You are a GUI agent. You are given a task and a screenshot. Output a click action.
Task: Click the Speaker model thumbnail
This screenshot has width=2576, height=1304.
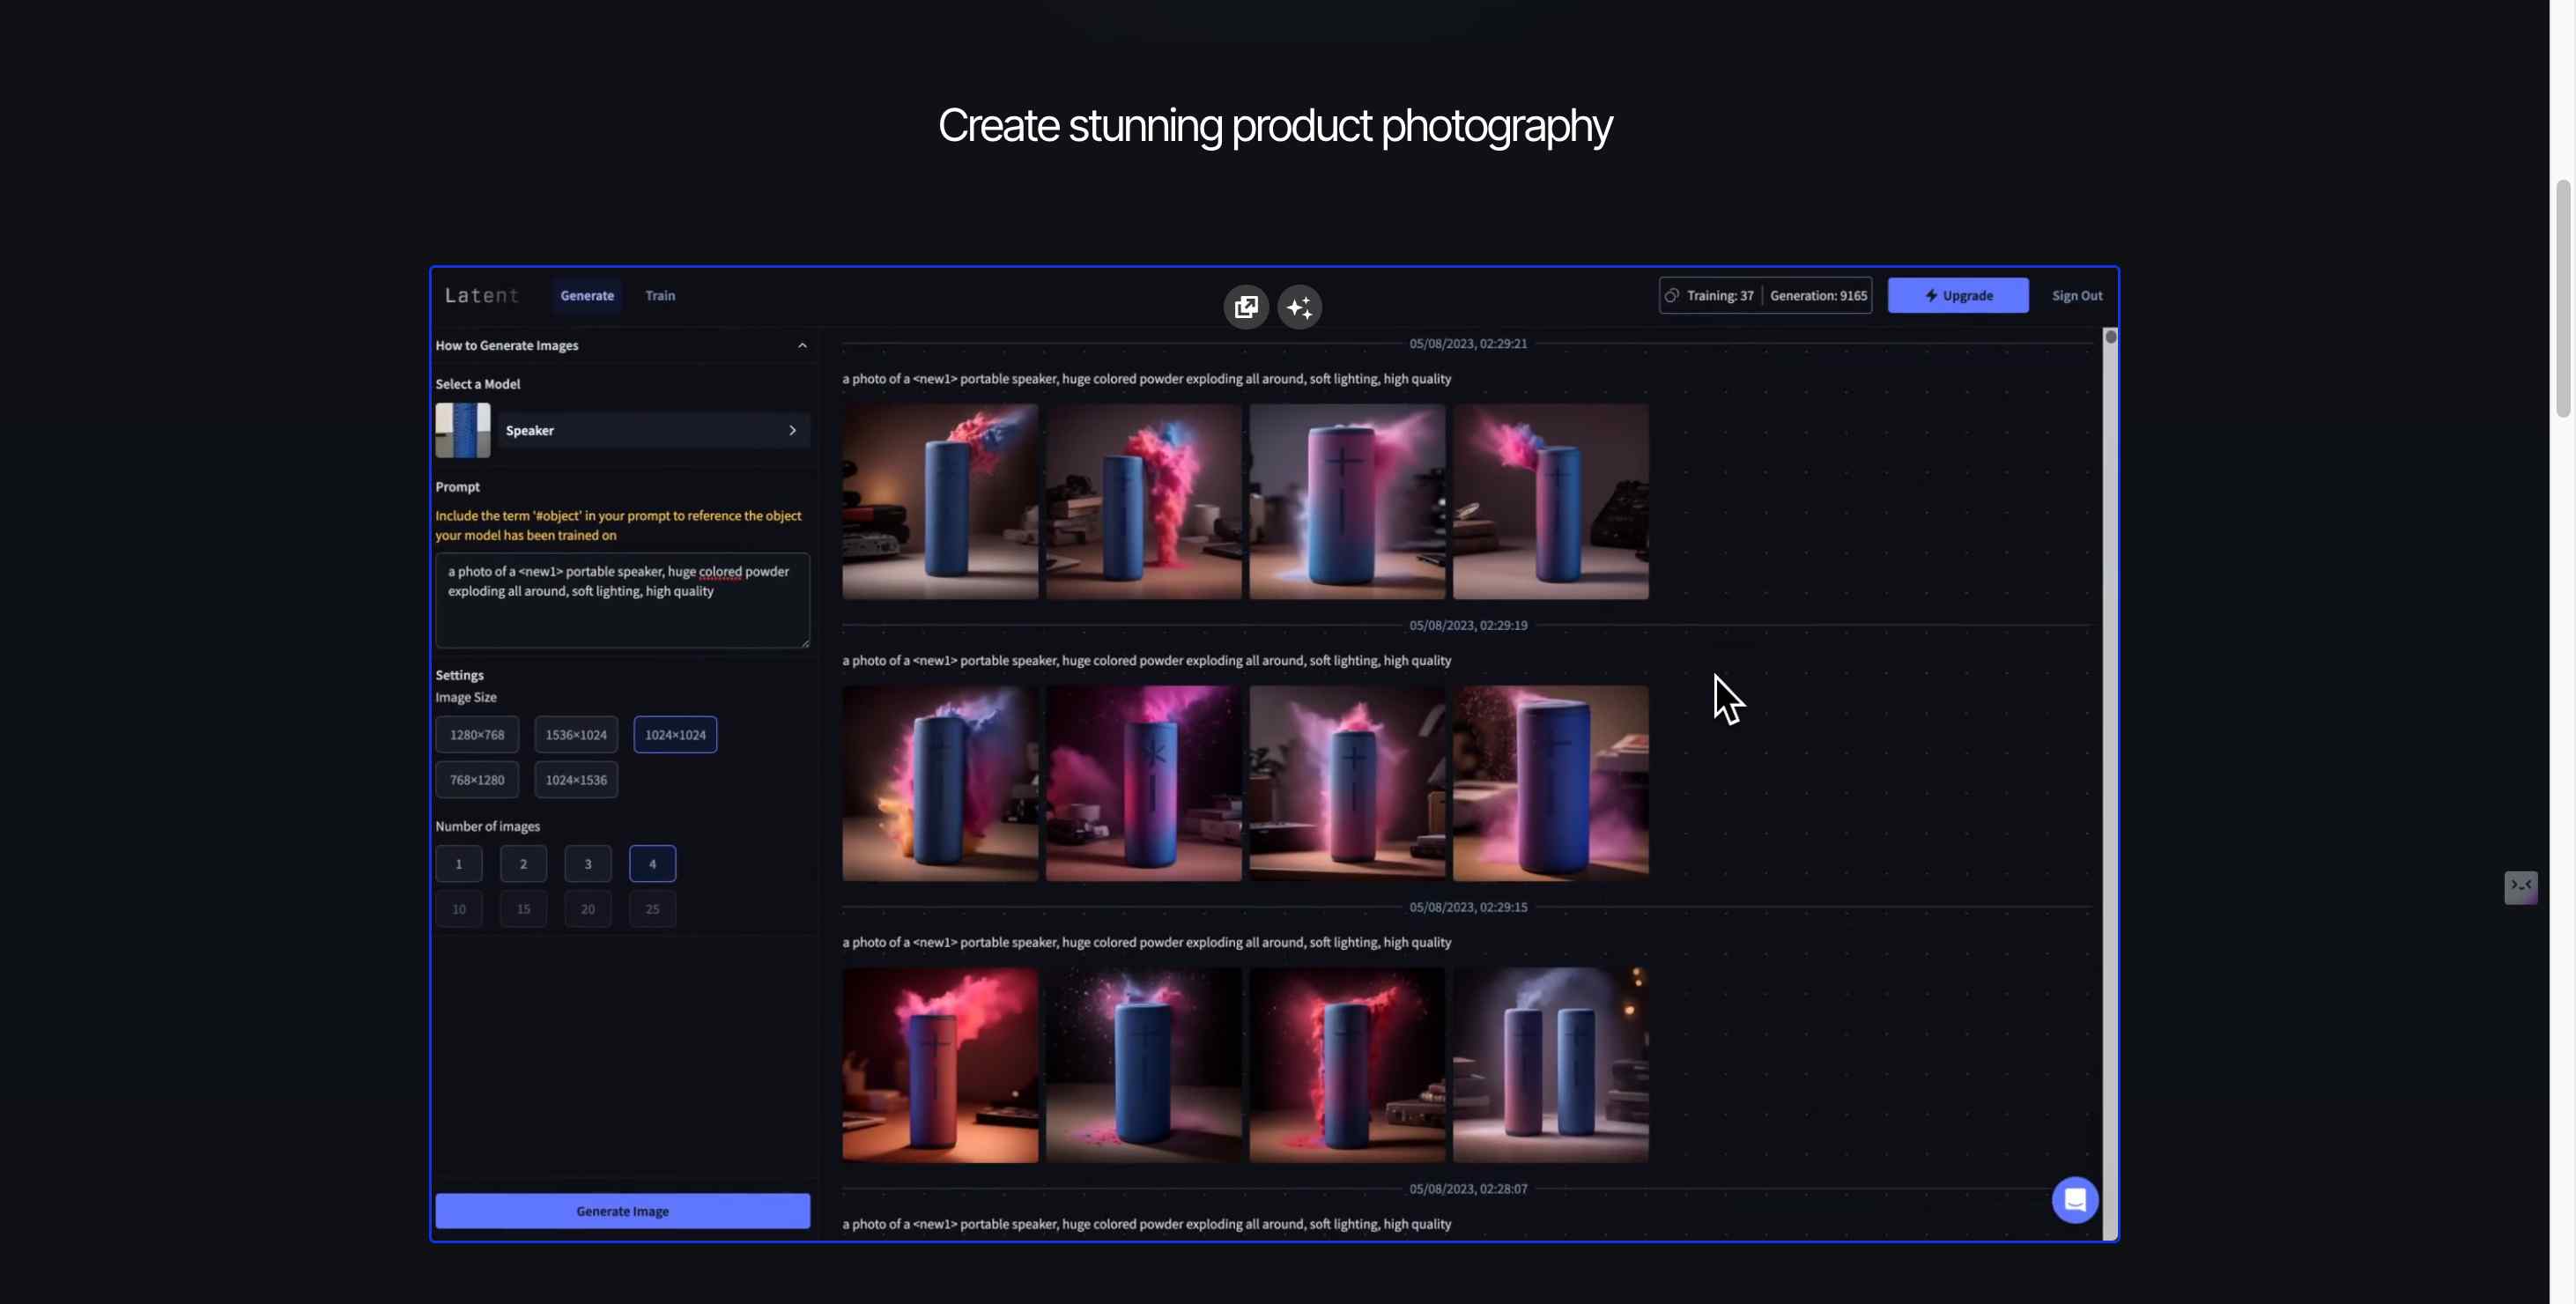463,430
